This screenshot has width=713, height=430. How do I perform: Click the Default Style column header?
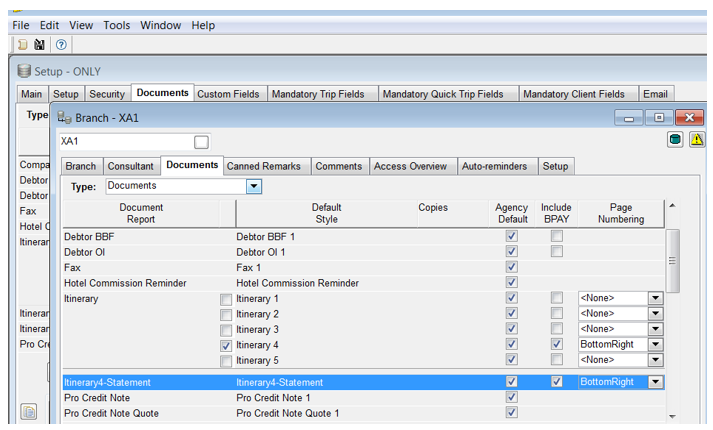(x=326, y=213)
